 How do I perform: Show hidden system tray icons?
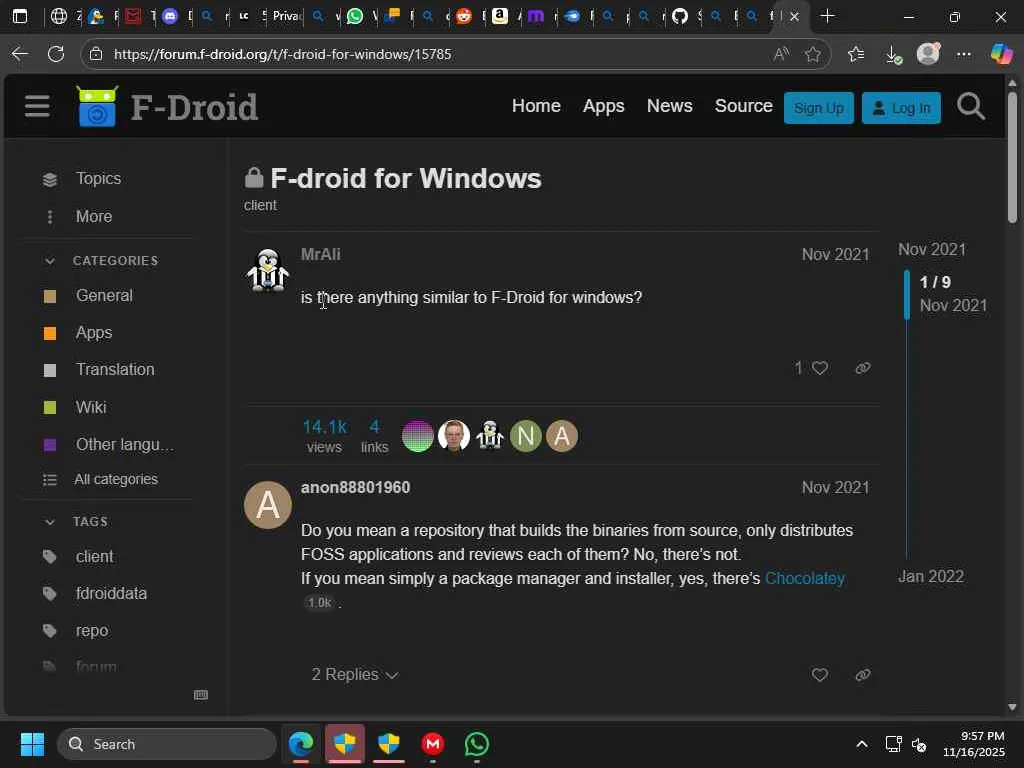[x=862, y=744]
